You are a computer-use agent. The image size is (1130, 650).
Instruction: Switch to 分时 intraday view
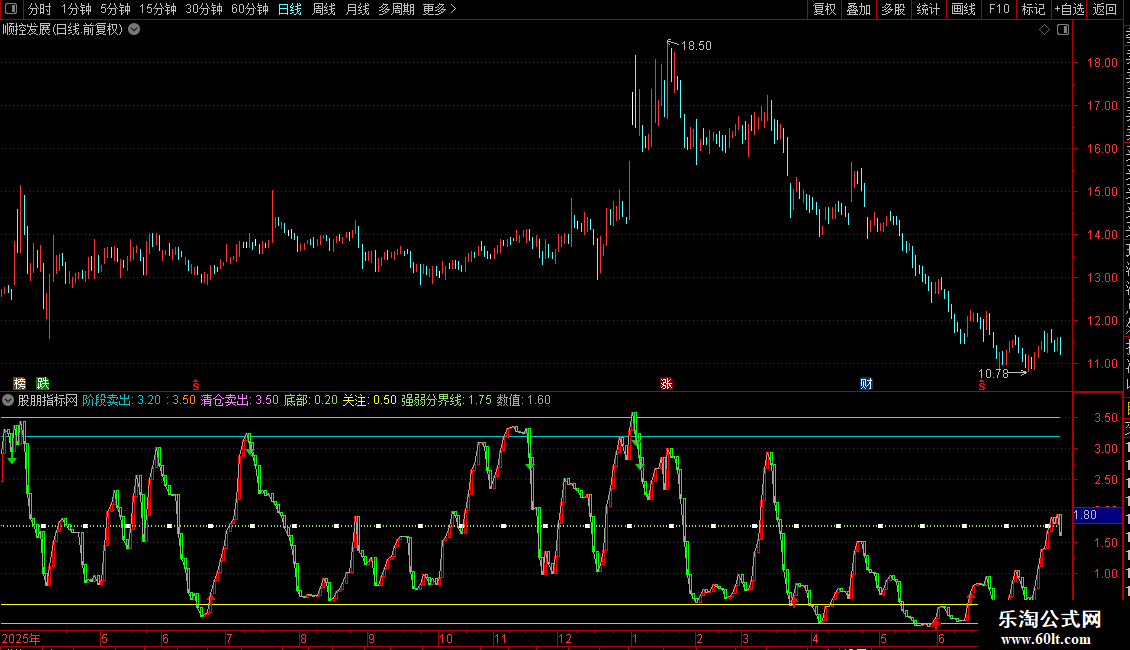[40, 9]
